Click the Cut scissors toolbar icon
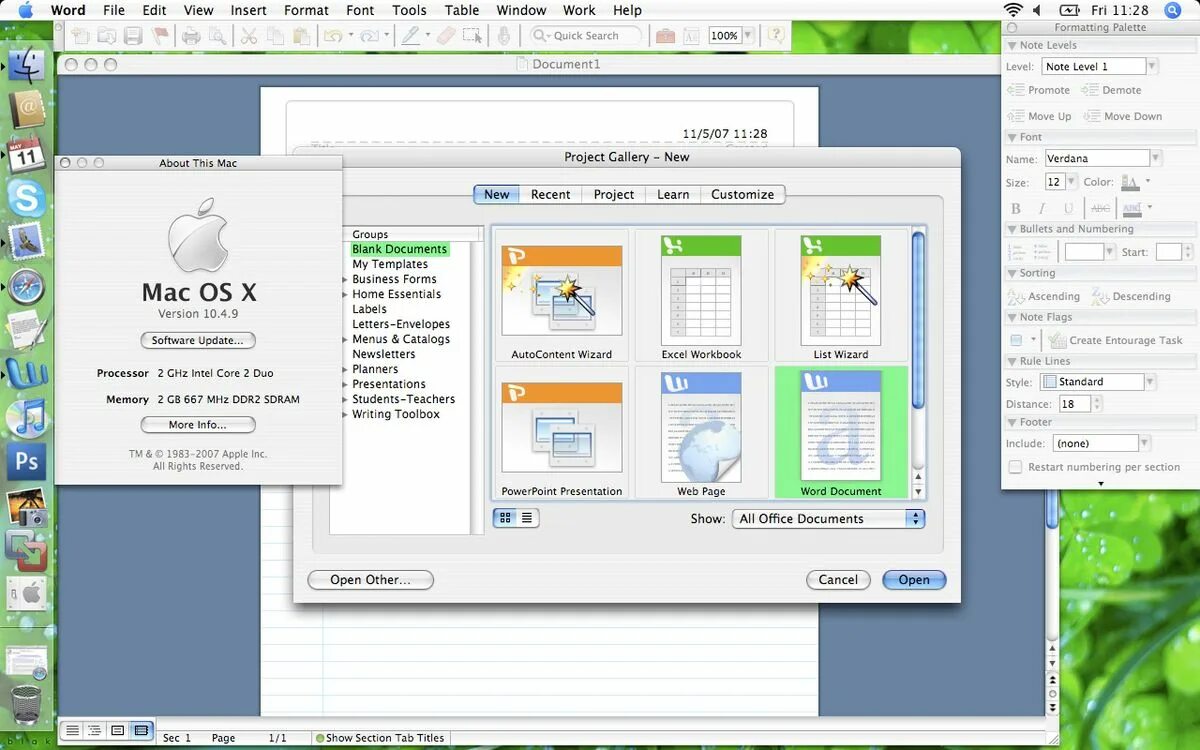Image resolution: width=1200 pixels, height=750 pixels. pos(248,36)
